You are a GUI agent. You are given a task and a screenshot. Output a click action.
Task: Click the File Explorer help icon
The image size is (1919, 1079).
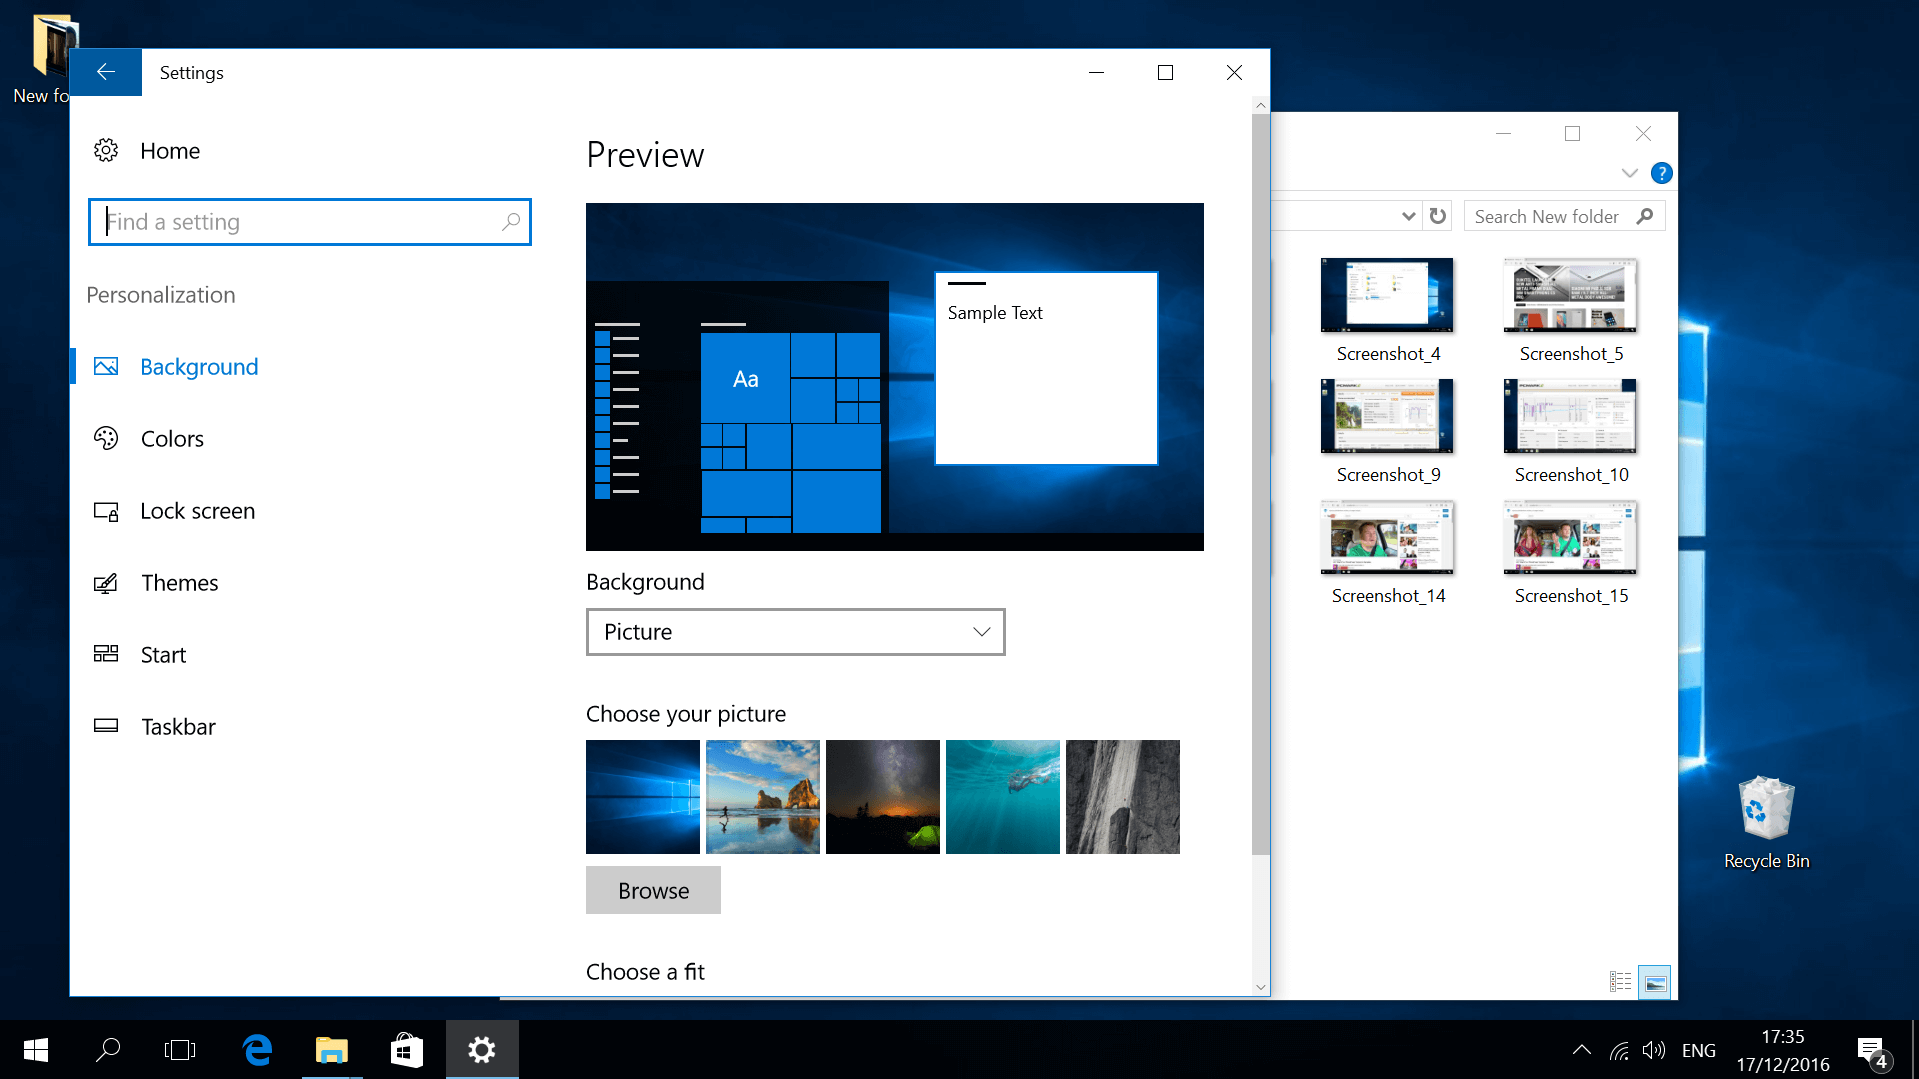pyautogui.click(x=1661, y=173)
